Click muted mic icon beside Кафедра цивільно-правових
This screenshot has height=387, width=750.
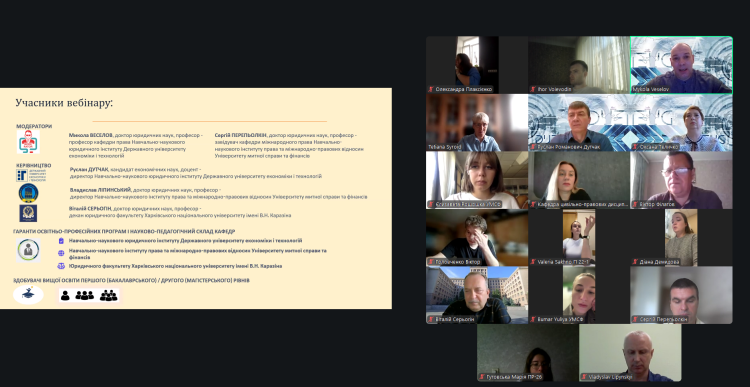533,204
